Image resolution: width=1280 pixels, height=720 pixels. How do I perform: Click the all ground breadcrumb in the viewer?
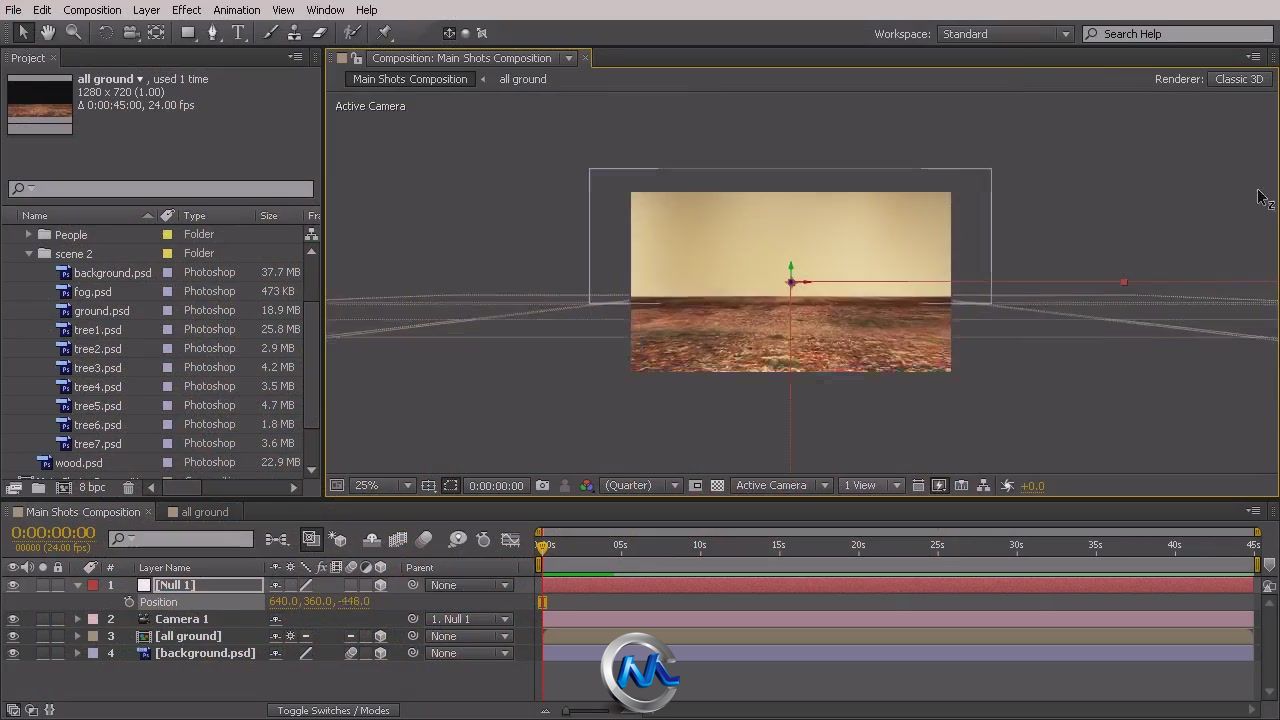pyautogui.click(x=523, y=79)
